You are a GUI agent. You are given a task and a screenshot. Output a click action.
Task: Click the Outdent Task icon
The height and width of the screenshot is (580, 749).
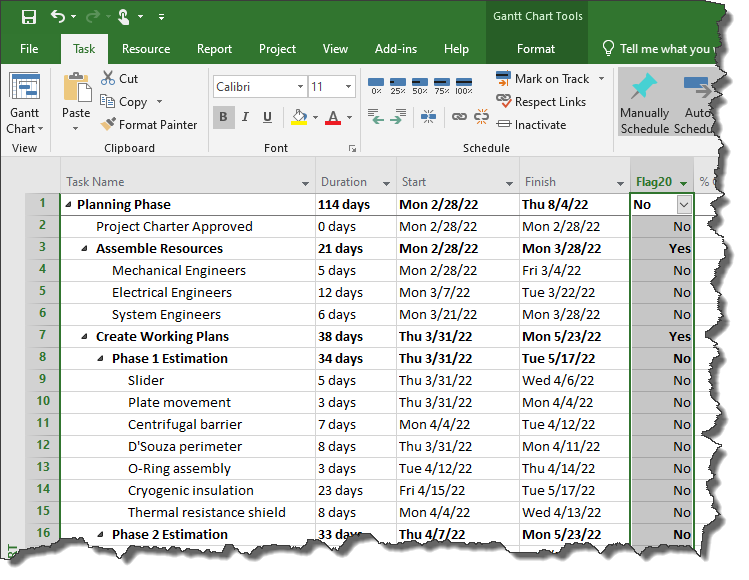[376, 117]
